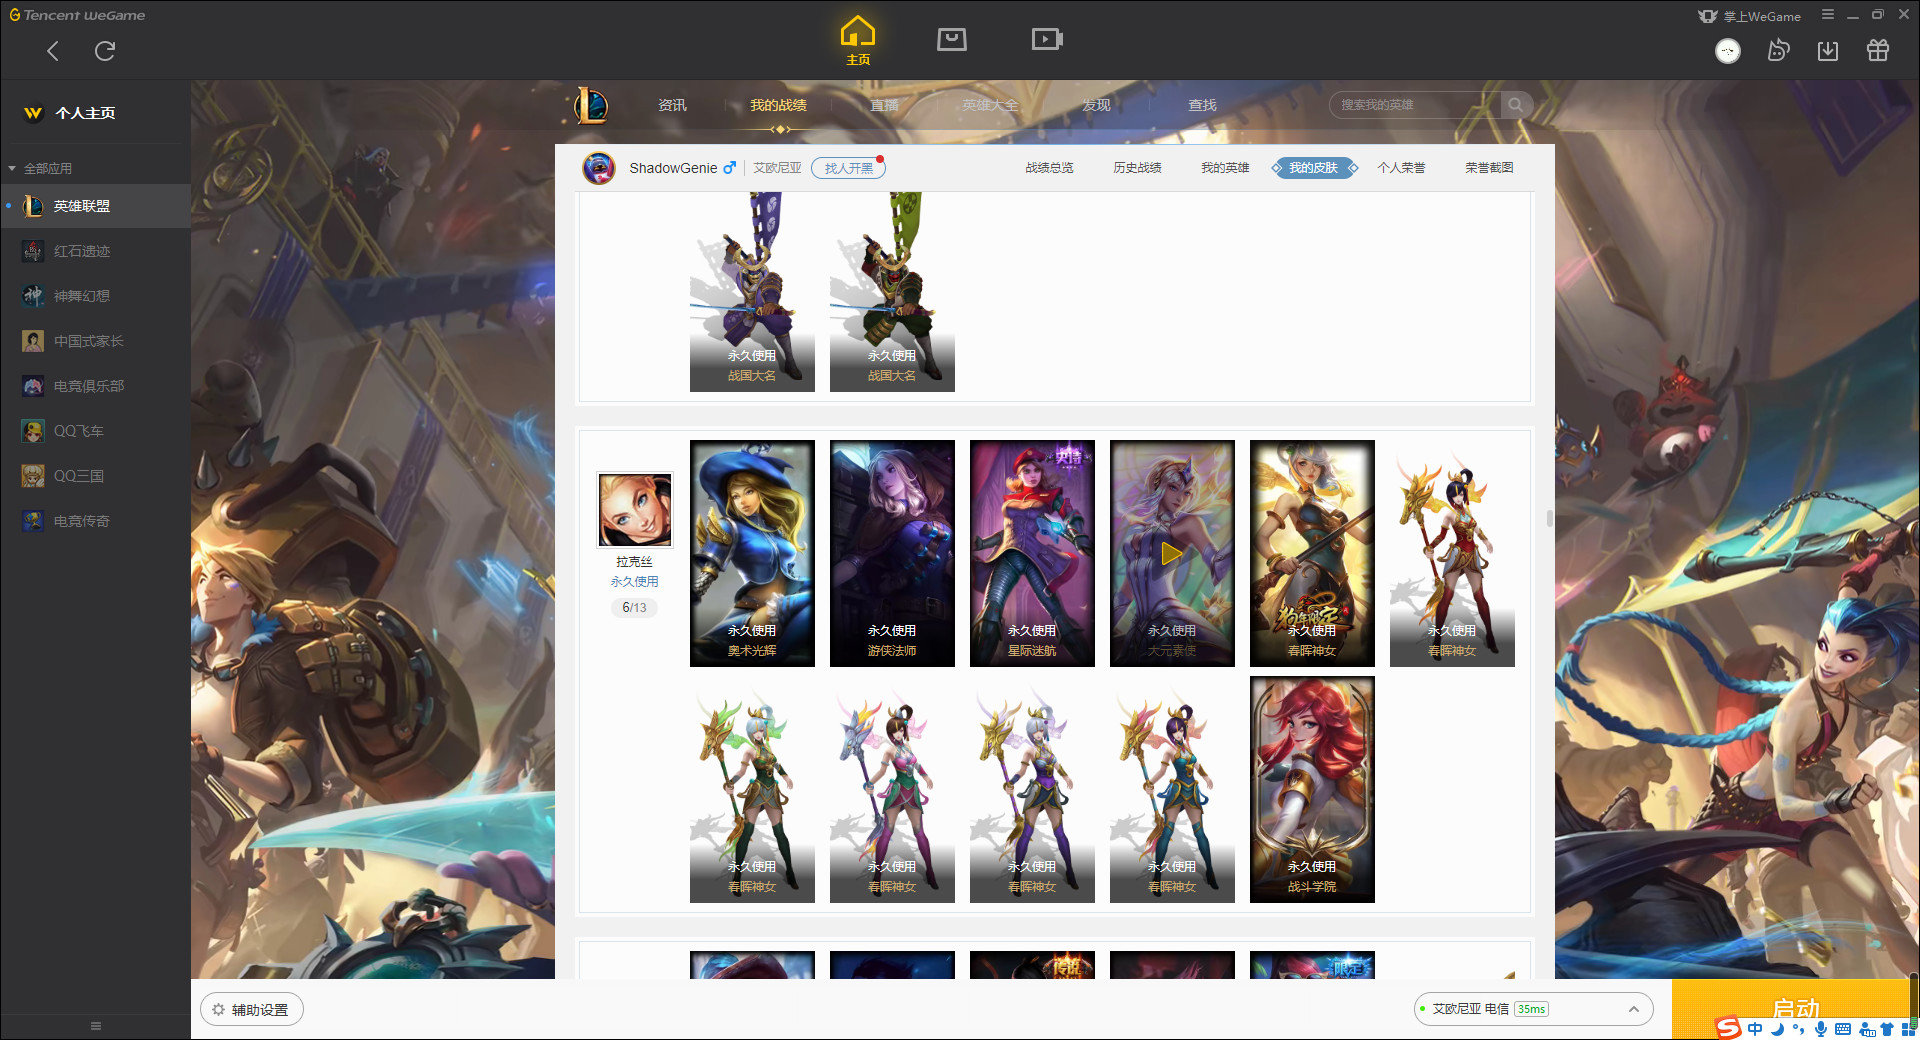Open the first 战国大名 skin card
This screenshot has height=1040, width=1920.
tap(752, 292)
